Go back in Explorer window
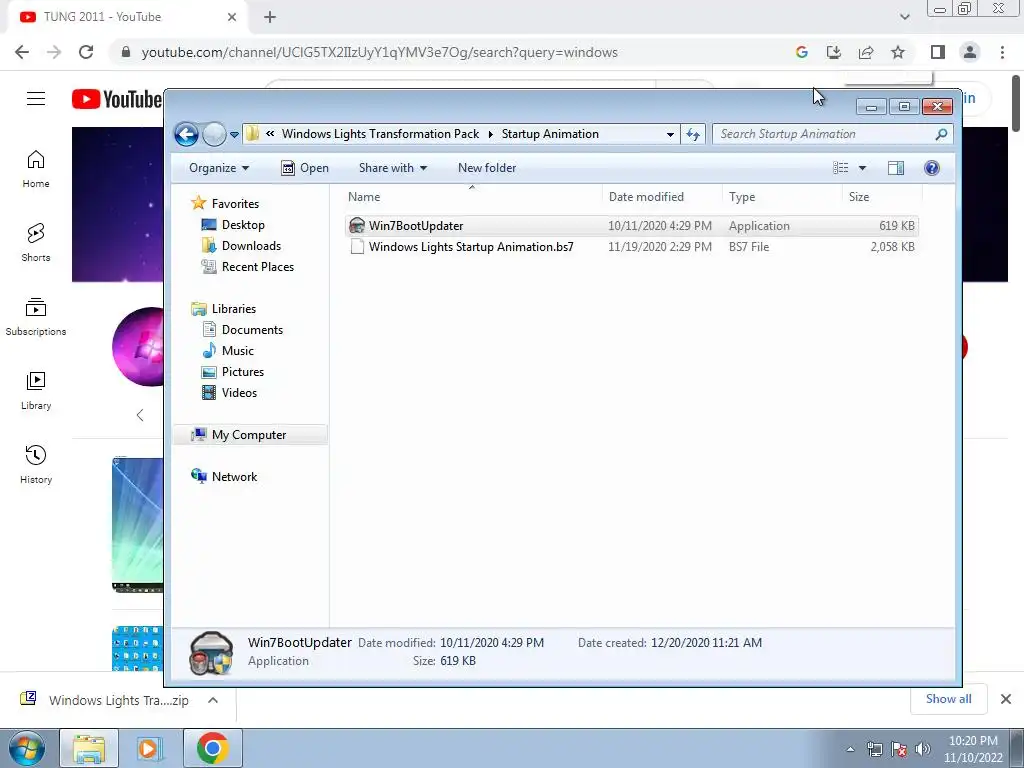 coord(186,135)
